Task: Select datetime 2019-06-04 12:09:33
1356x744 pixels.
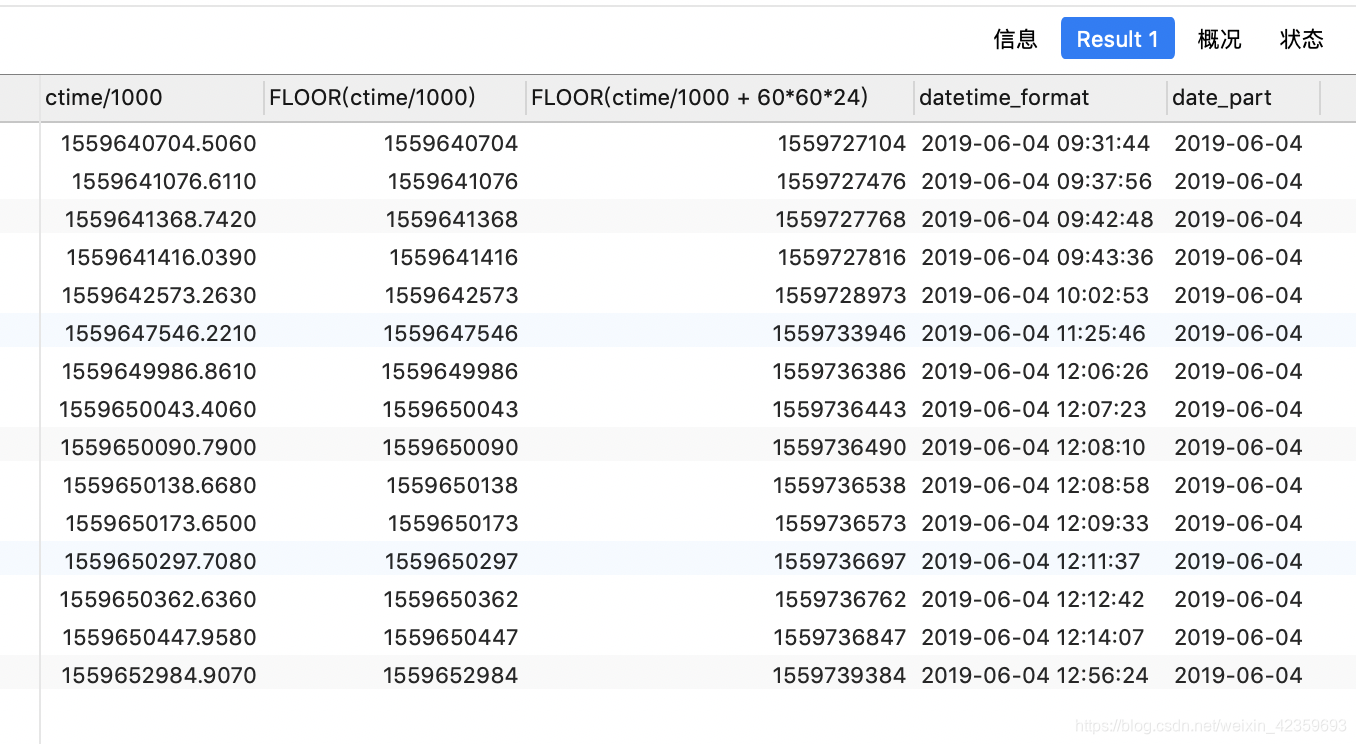Action: point(1034,523)
